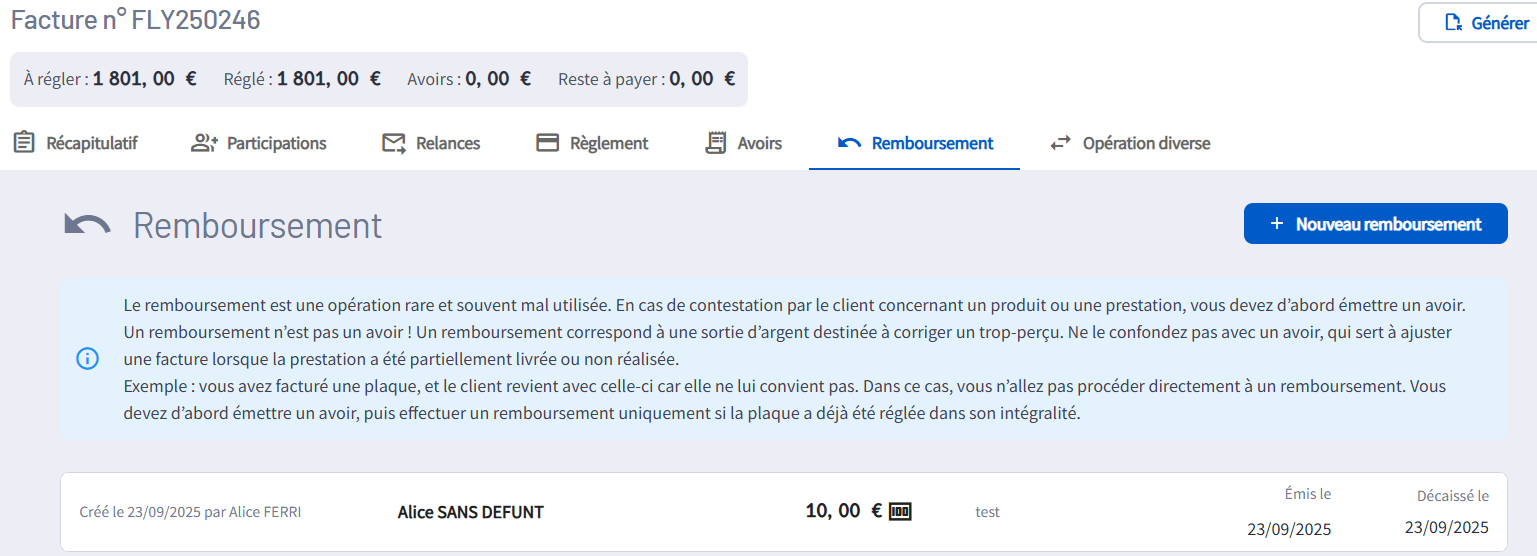Click the Décaissé le date 23/09/2025
The image size is (1537, 556).
coord(1446,527)
